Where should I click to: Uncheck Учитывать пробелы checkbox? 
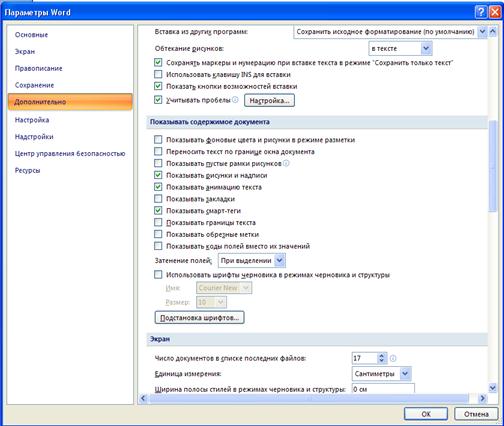(x=158, y=100)
